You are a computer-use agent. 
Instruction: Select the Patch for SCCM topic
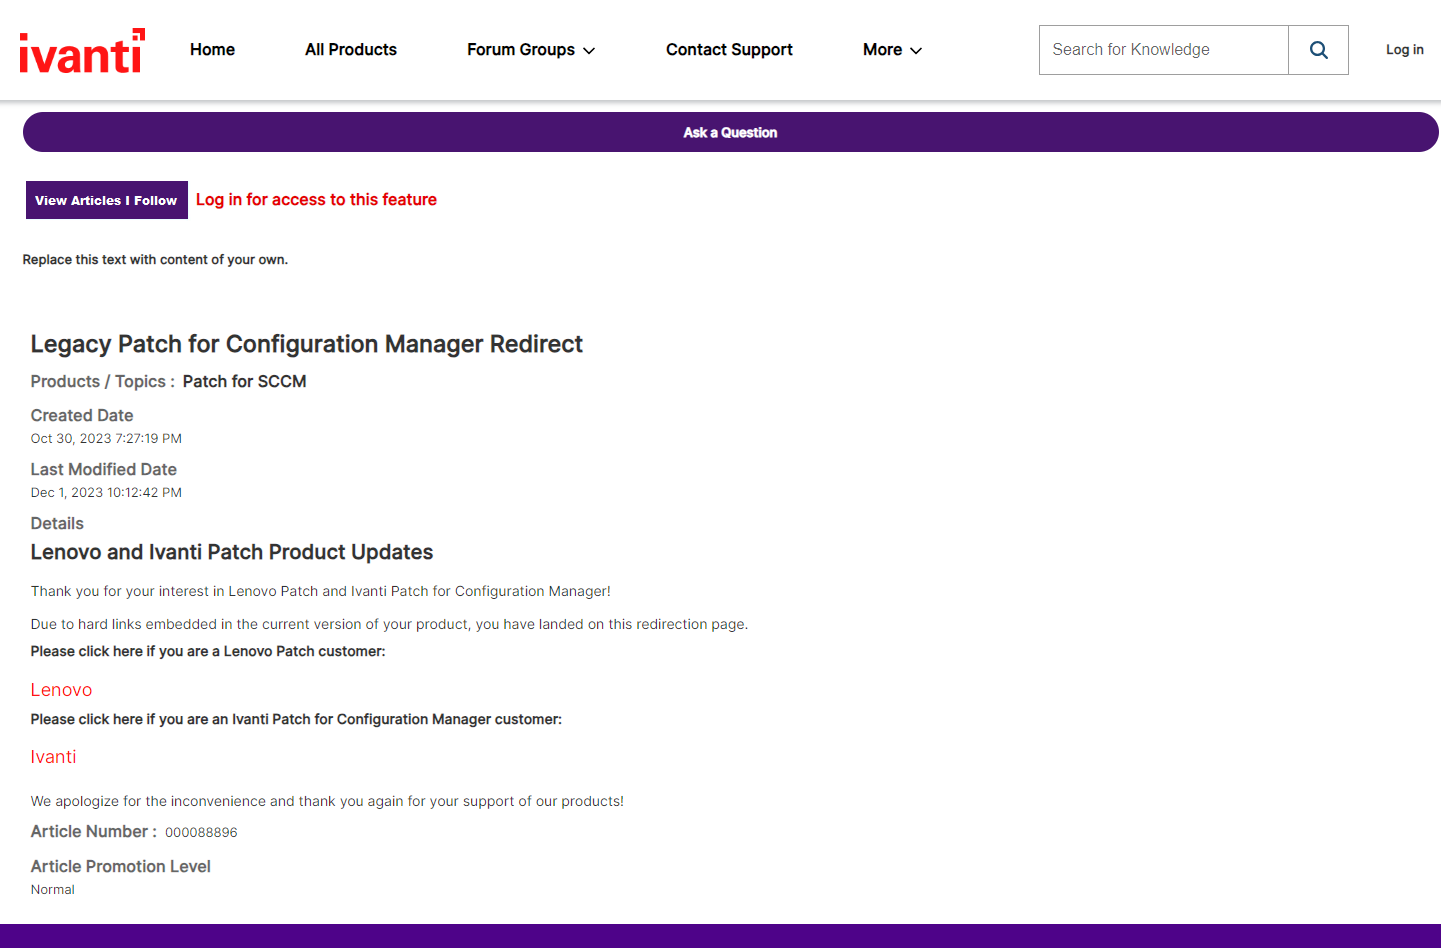[x=244, y=381]
